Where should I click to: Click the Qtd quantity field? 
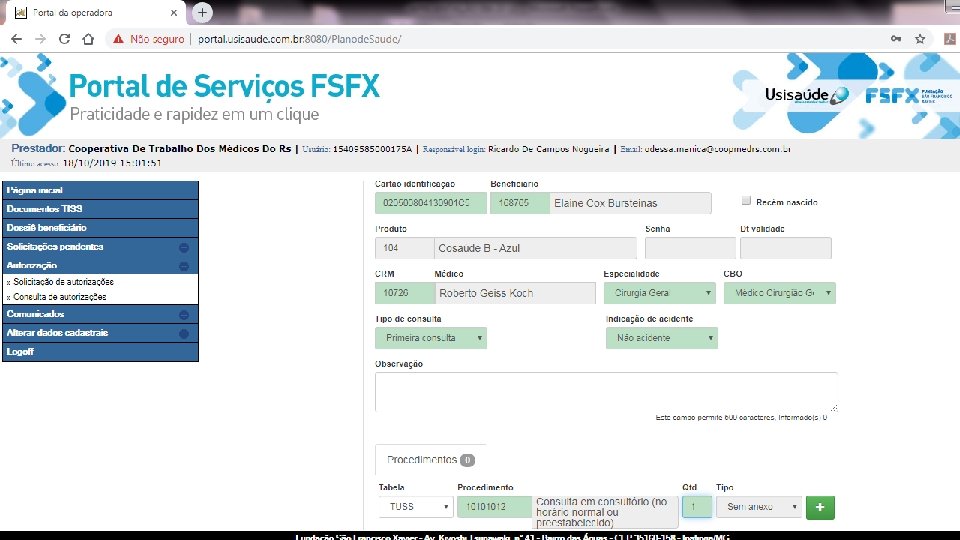point(697,507)
